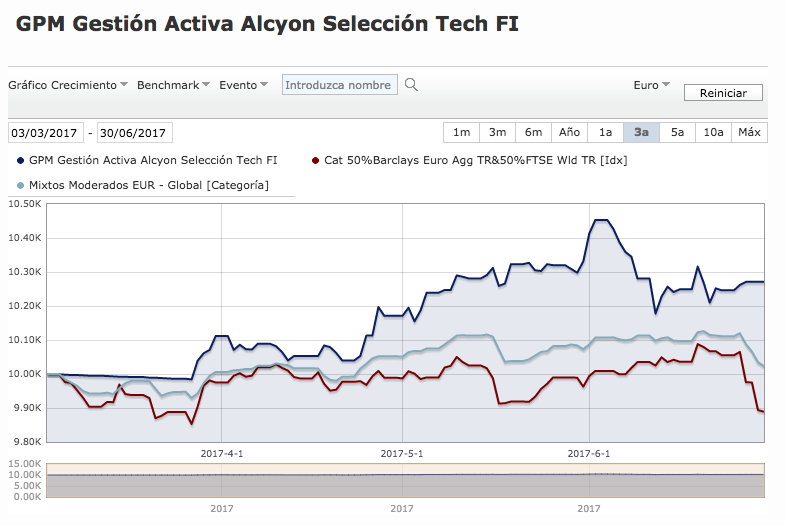The width and height of the screenshot is (785, 526).
Task: Click the Reiniciar button
Action: coord(723,93)
